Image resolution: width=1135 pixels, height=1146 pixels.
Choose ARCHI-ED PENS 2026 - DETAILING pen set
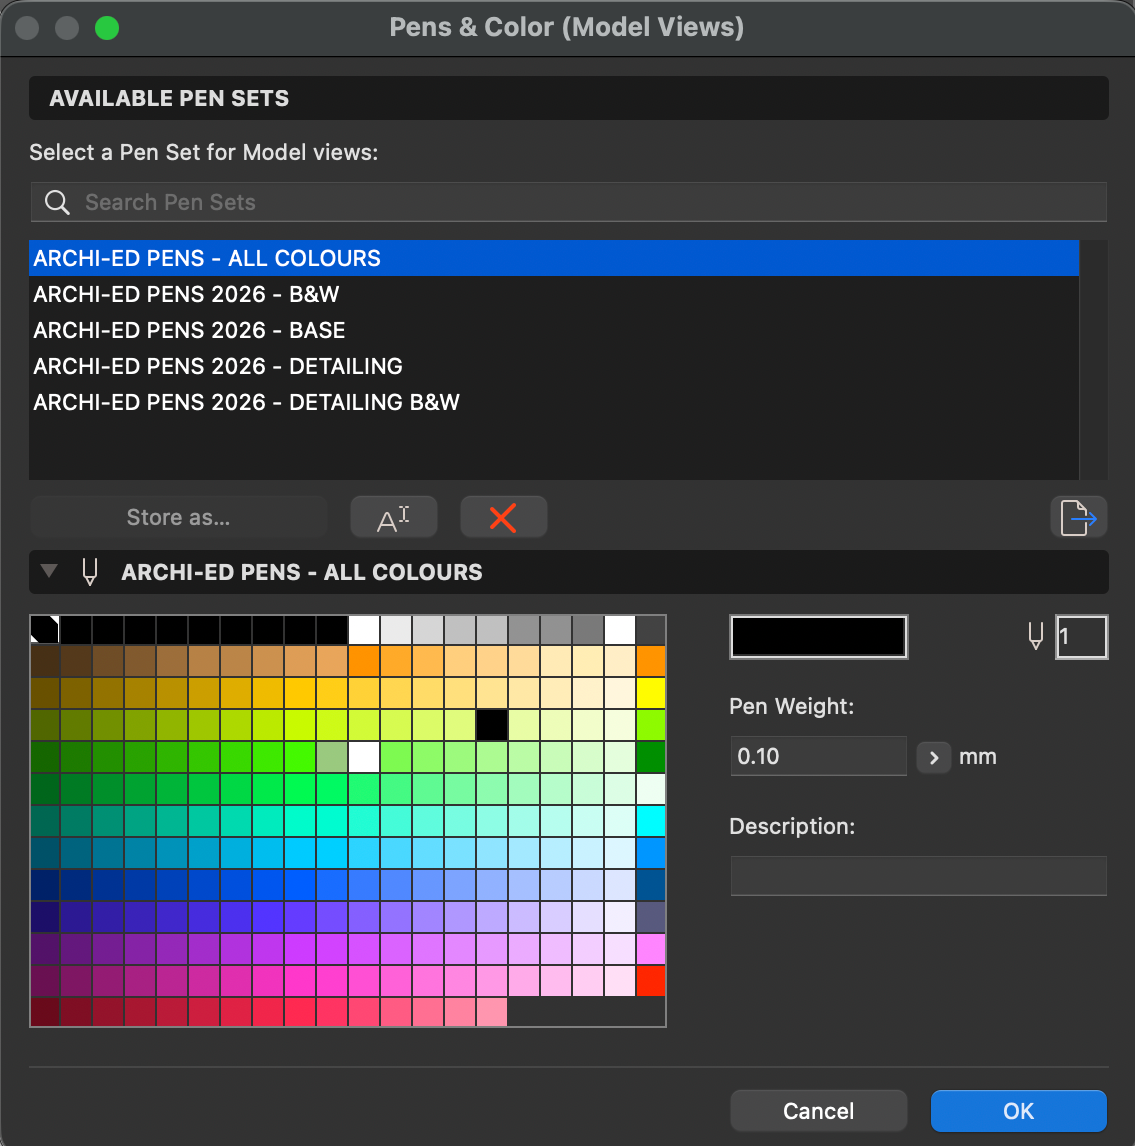(218, 366)
